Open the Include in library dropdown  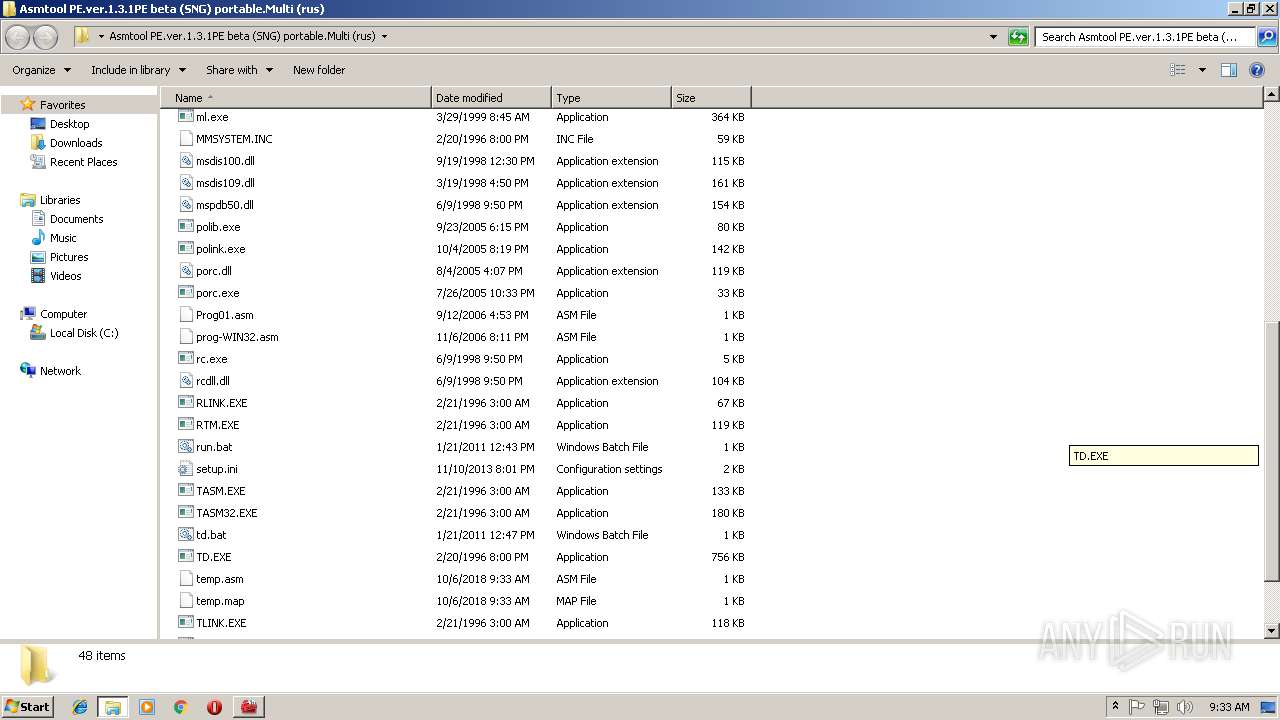pyautogui.click(x=138, y=70)
